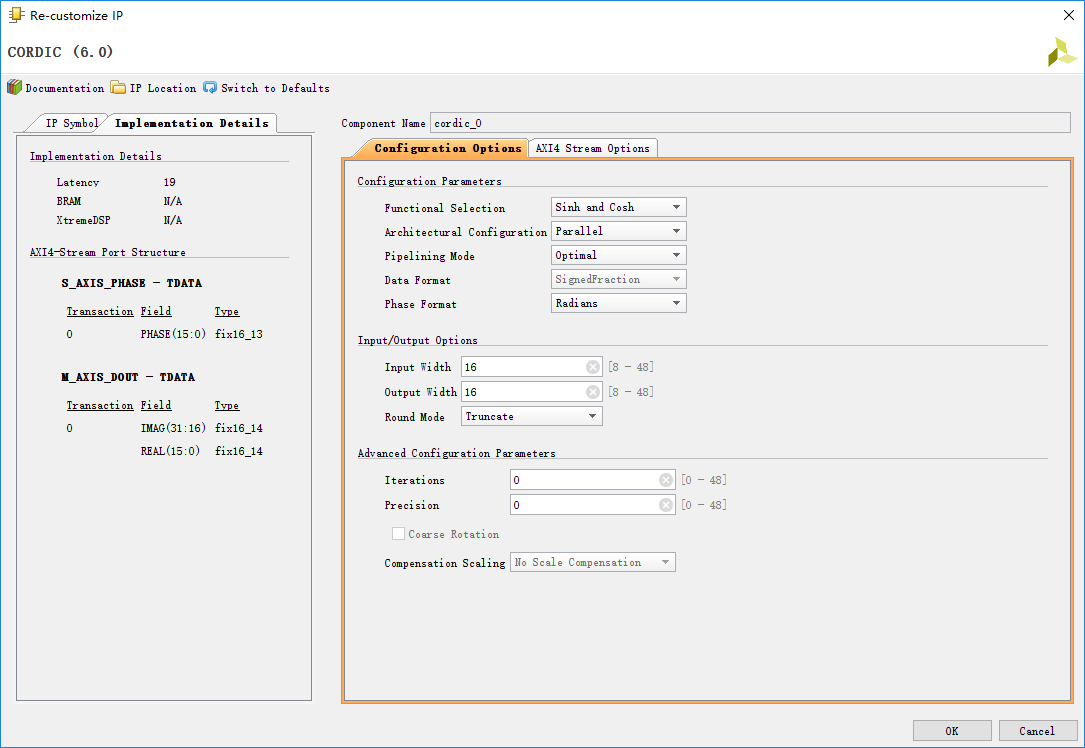This screenshot has height=748, width=1085.
Task: Switch to the IP Symbol tab
Action: (x=70, y=123)
